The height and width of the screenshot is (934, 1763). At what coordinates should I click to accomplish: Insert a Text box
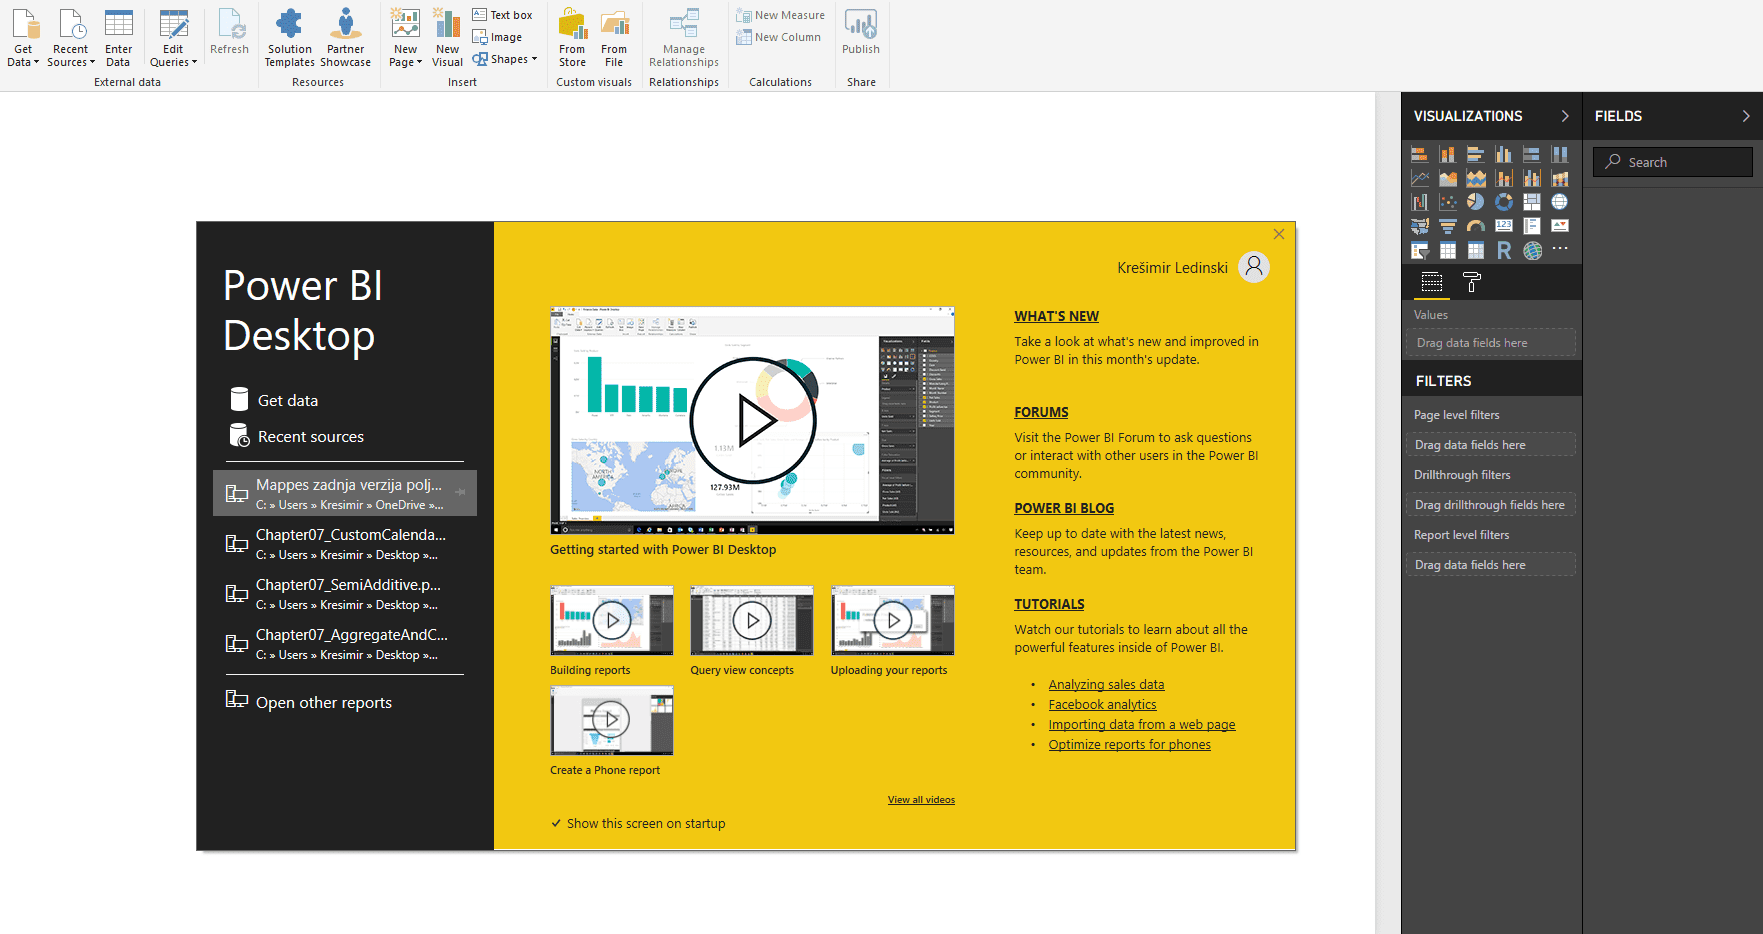(503, 15)
